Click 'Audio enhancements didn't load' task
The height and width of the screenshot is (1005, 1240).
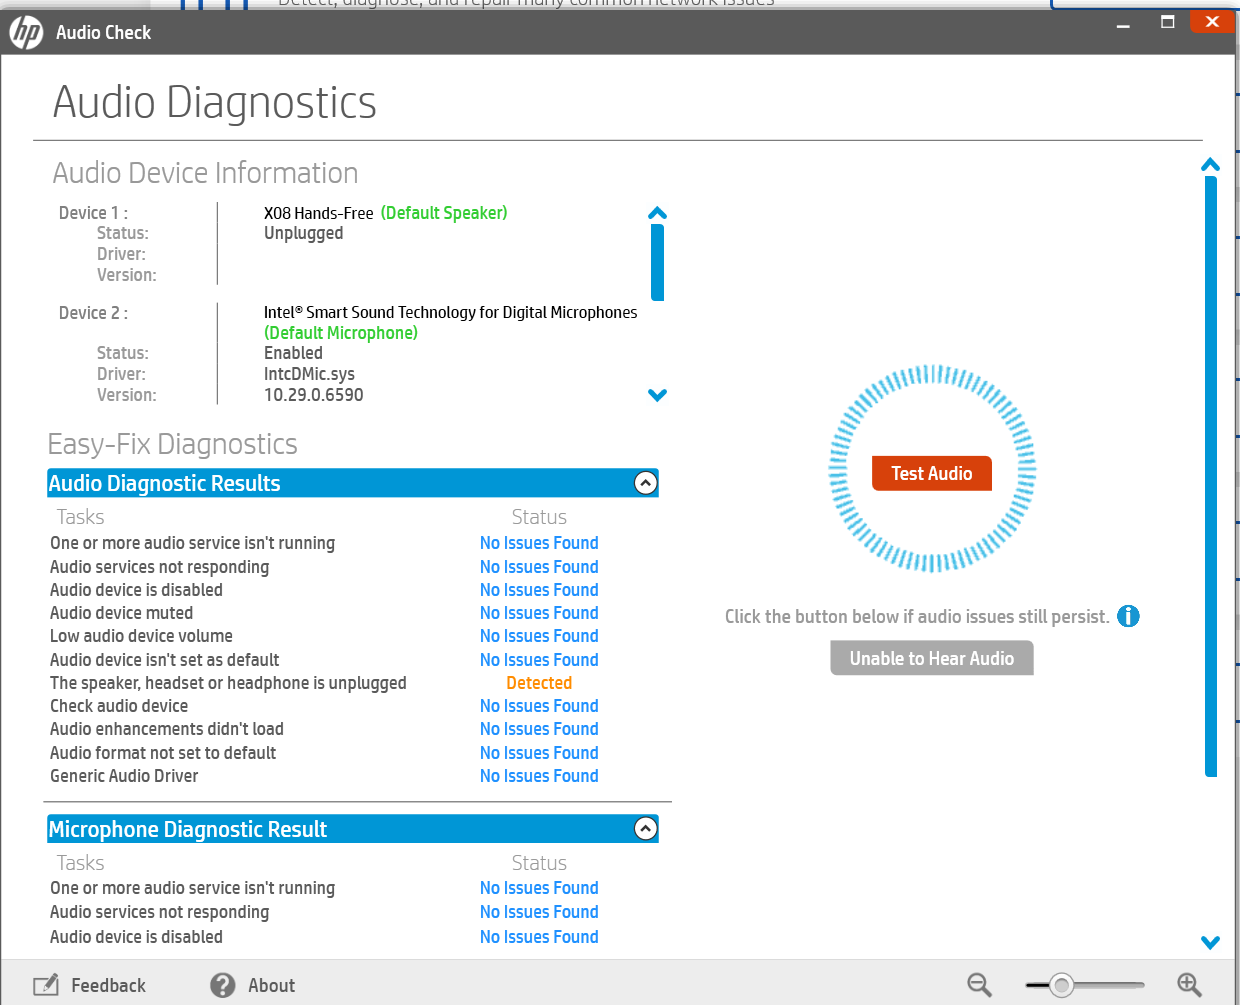point(167,729)
